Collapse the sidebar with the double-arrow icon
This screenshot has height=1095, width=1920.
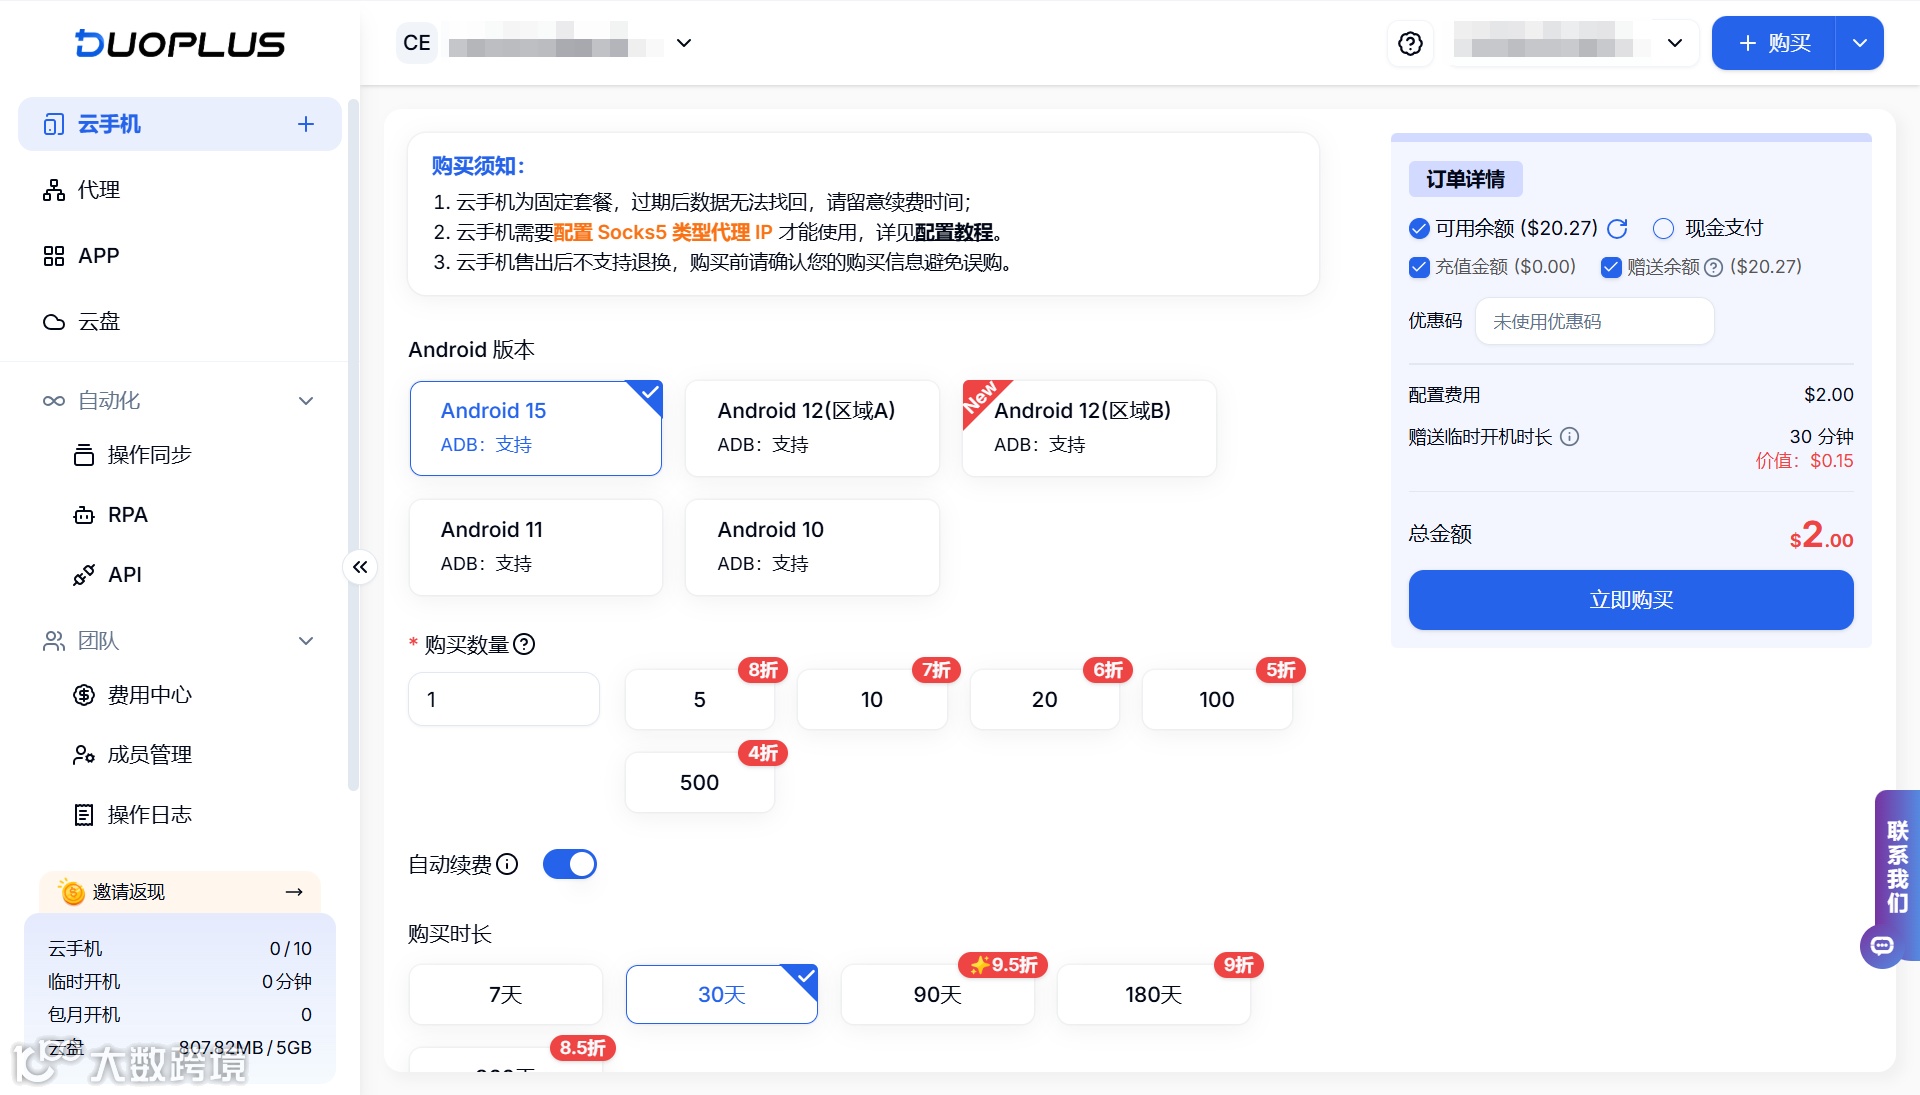click(x=360, y=567)
